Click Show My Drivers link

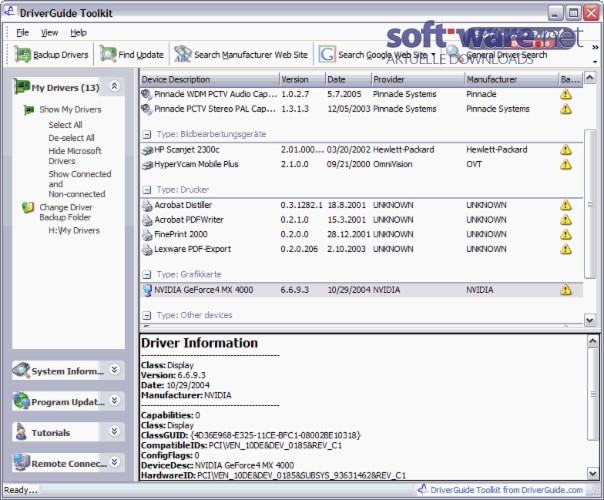70,110
